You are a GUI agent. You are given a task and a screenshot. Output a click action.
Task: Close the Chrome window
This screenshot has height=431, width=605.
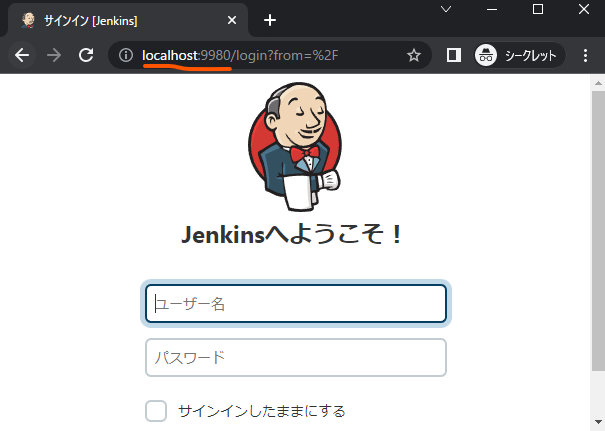[584, 9]
